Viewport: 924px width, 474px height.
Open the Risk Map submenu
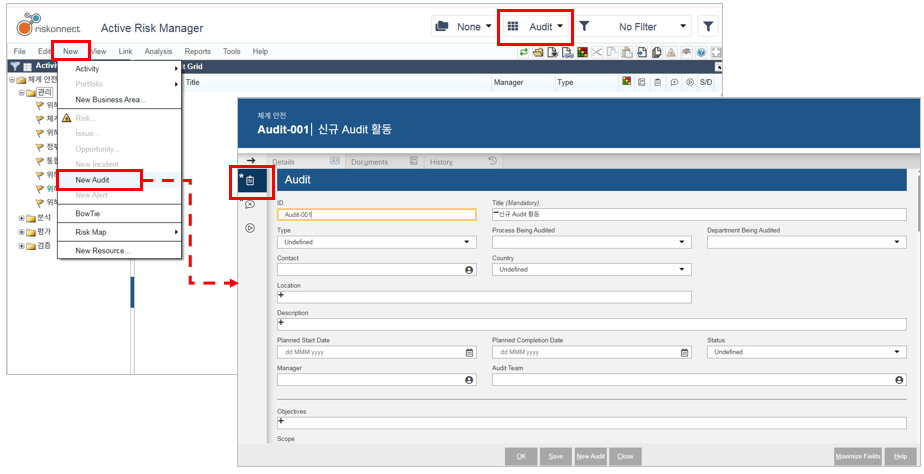pos(119,232)
